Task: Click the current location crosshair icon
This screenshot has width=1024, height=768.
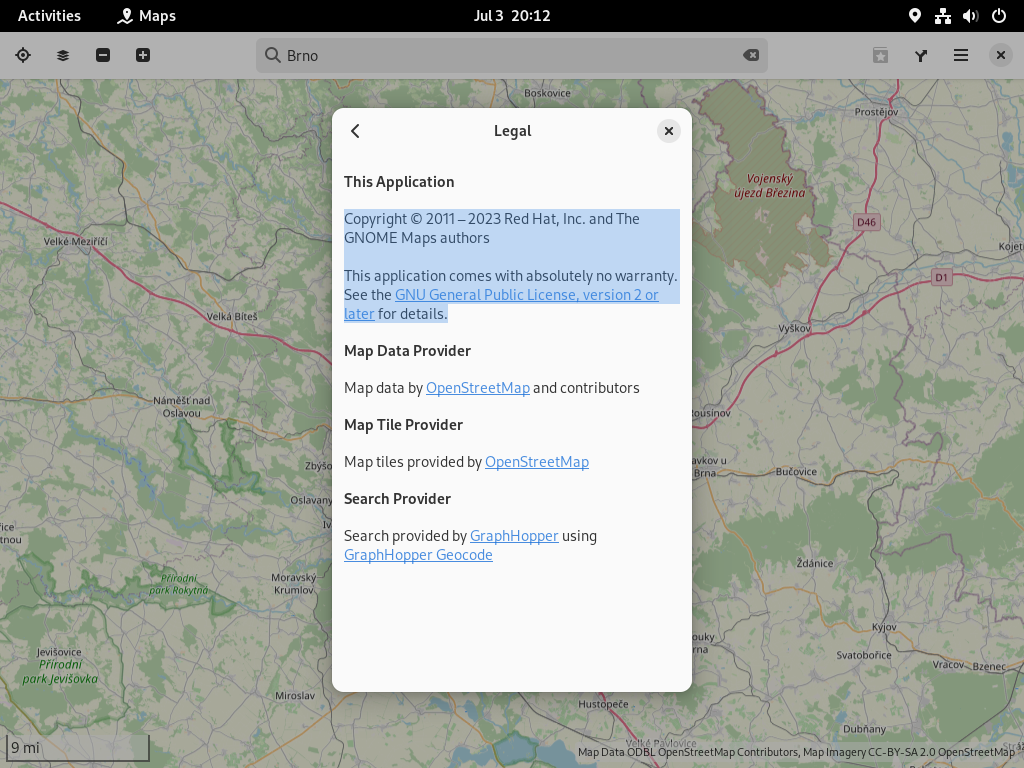Action: point(23,56)
